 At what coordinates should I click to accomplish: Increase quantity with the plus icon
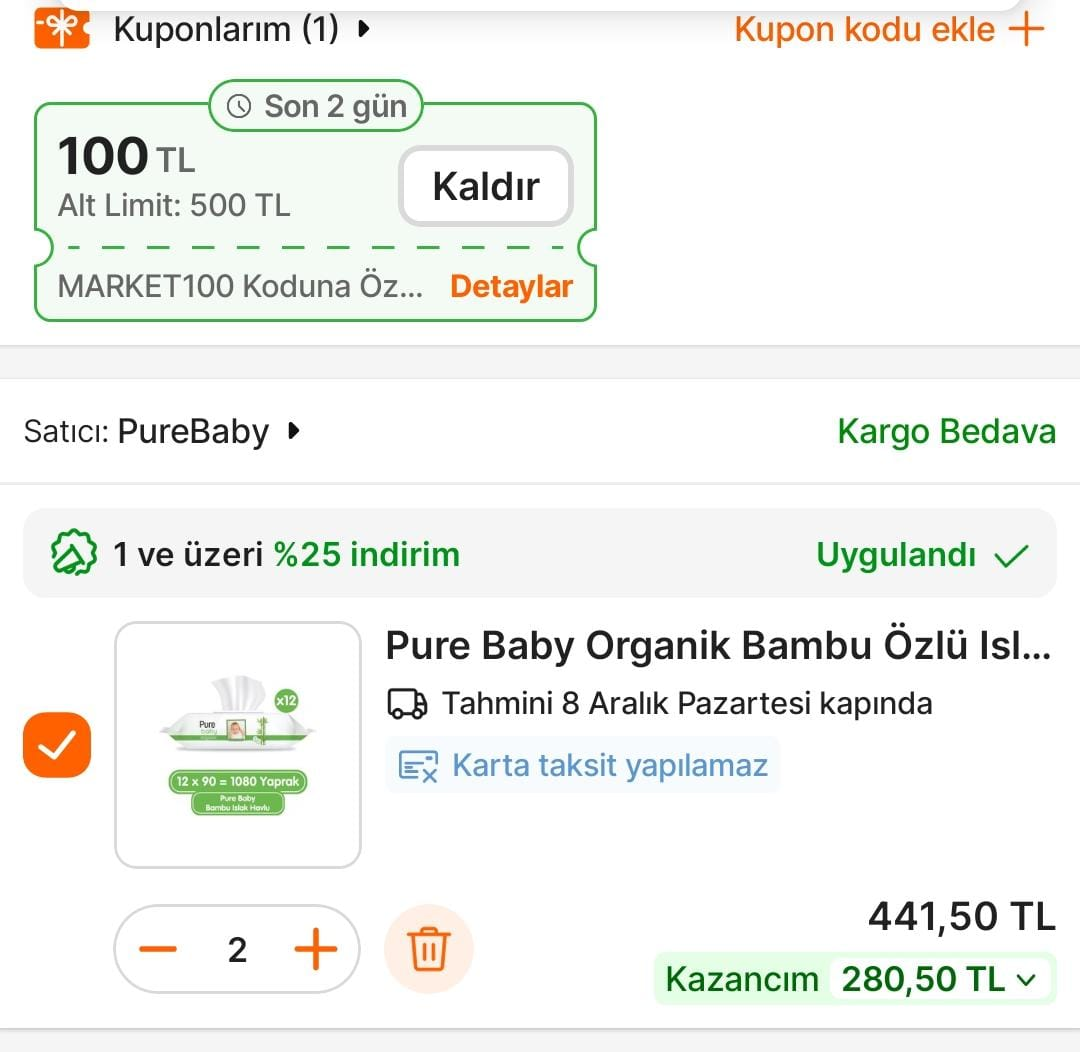(x=316, y=948)
